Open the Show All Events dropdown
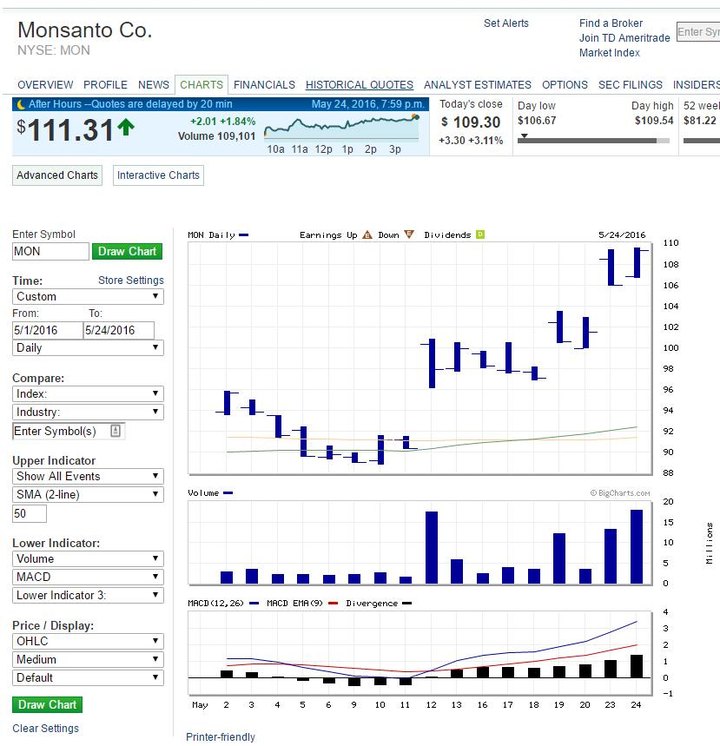 pyautogui.click(x=88, y=476)
